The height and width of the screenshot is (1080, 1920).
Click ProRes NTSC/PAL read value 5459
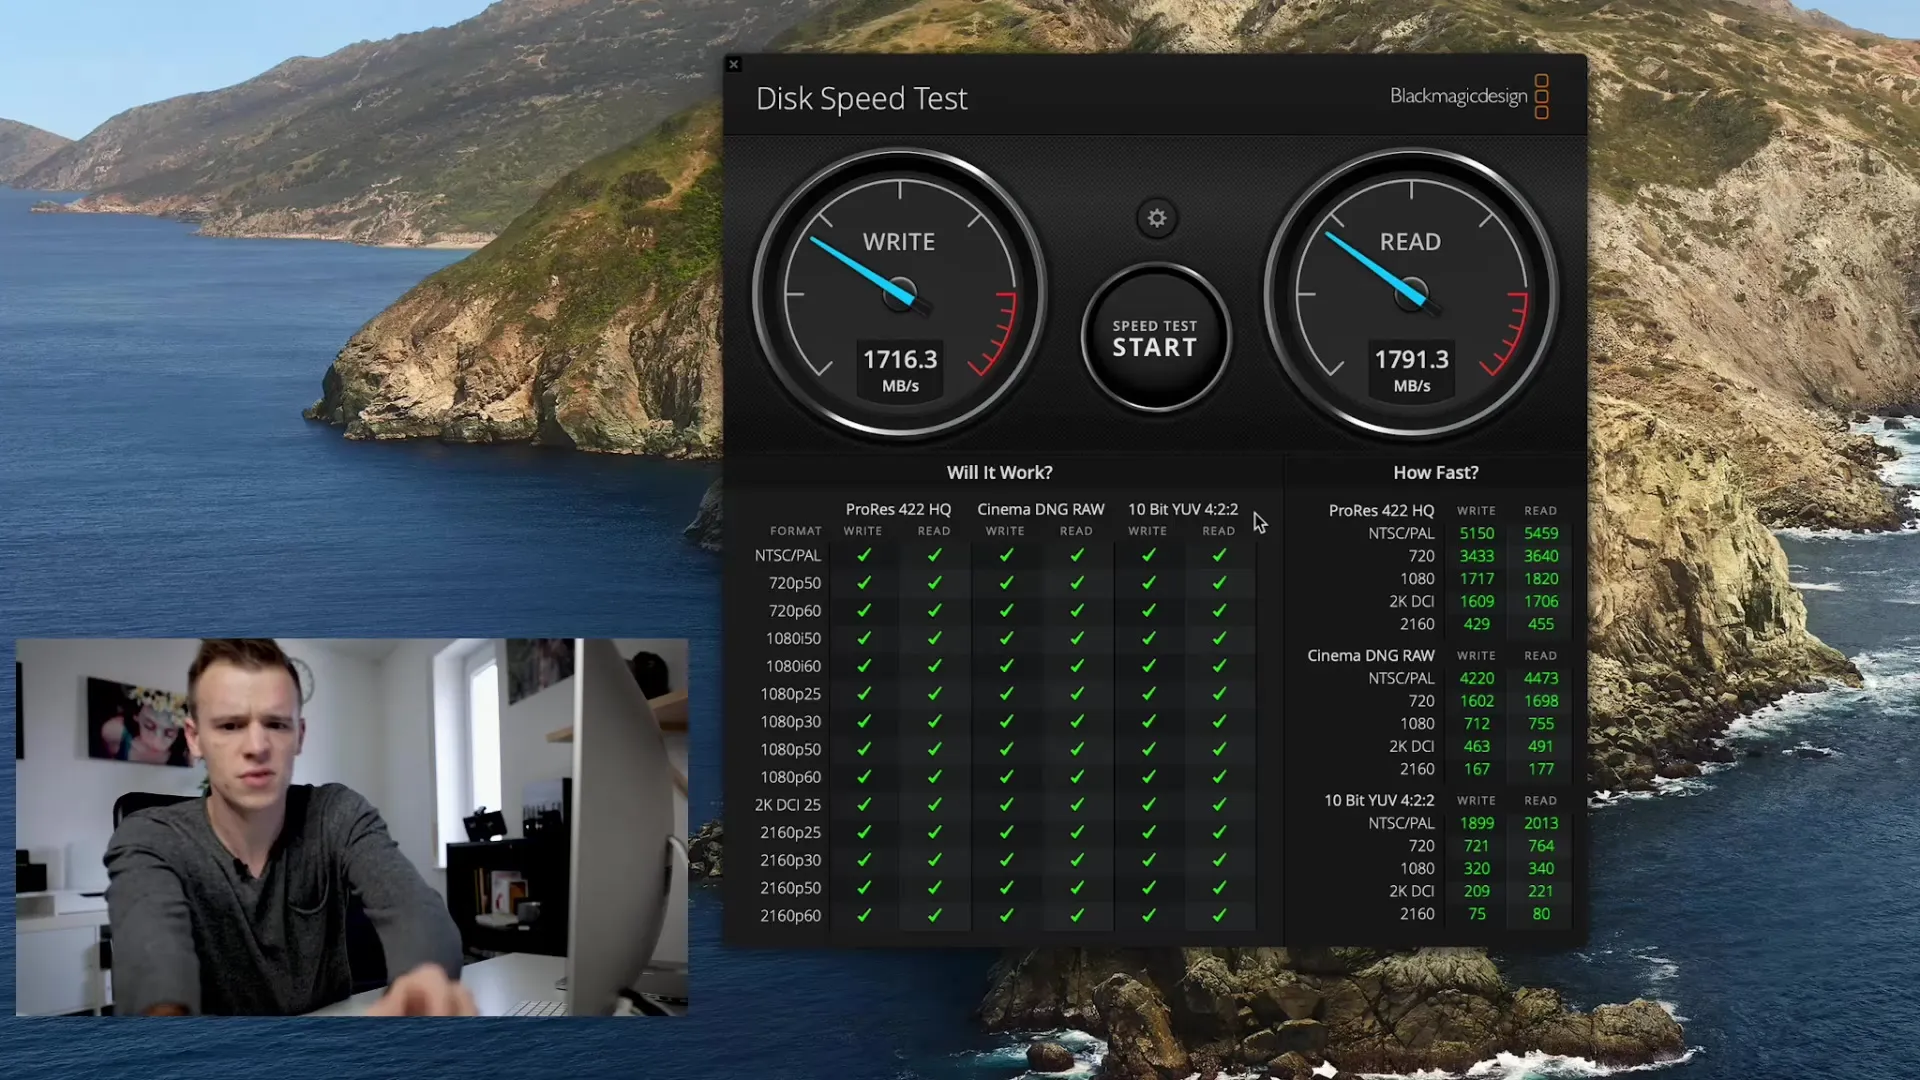point(1541,533)
